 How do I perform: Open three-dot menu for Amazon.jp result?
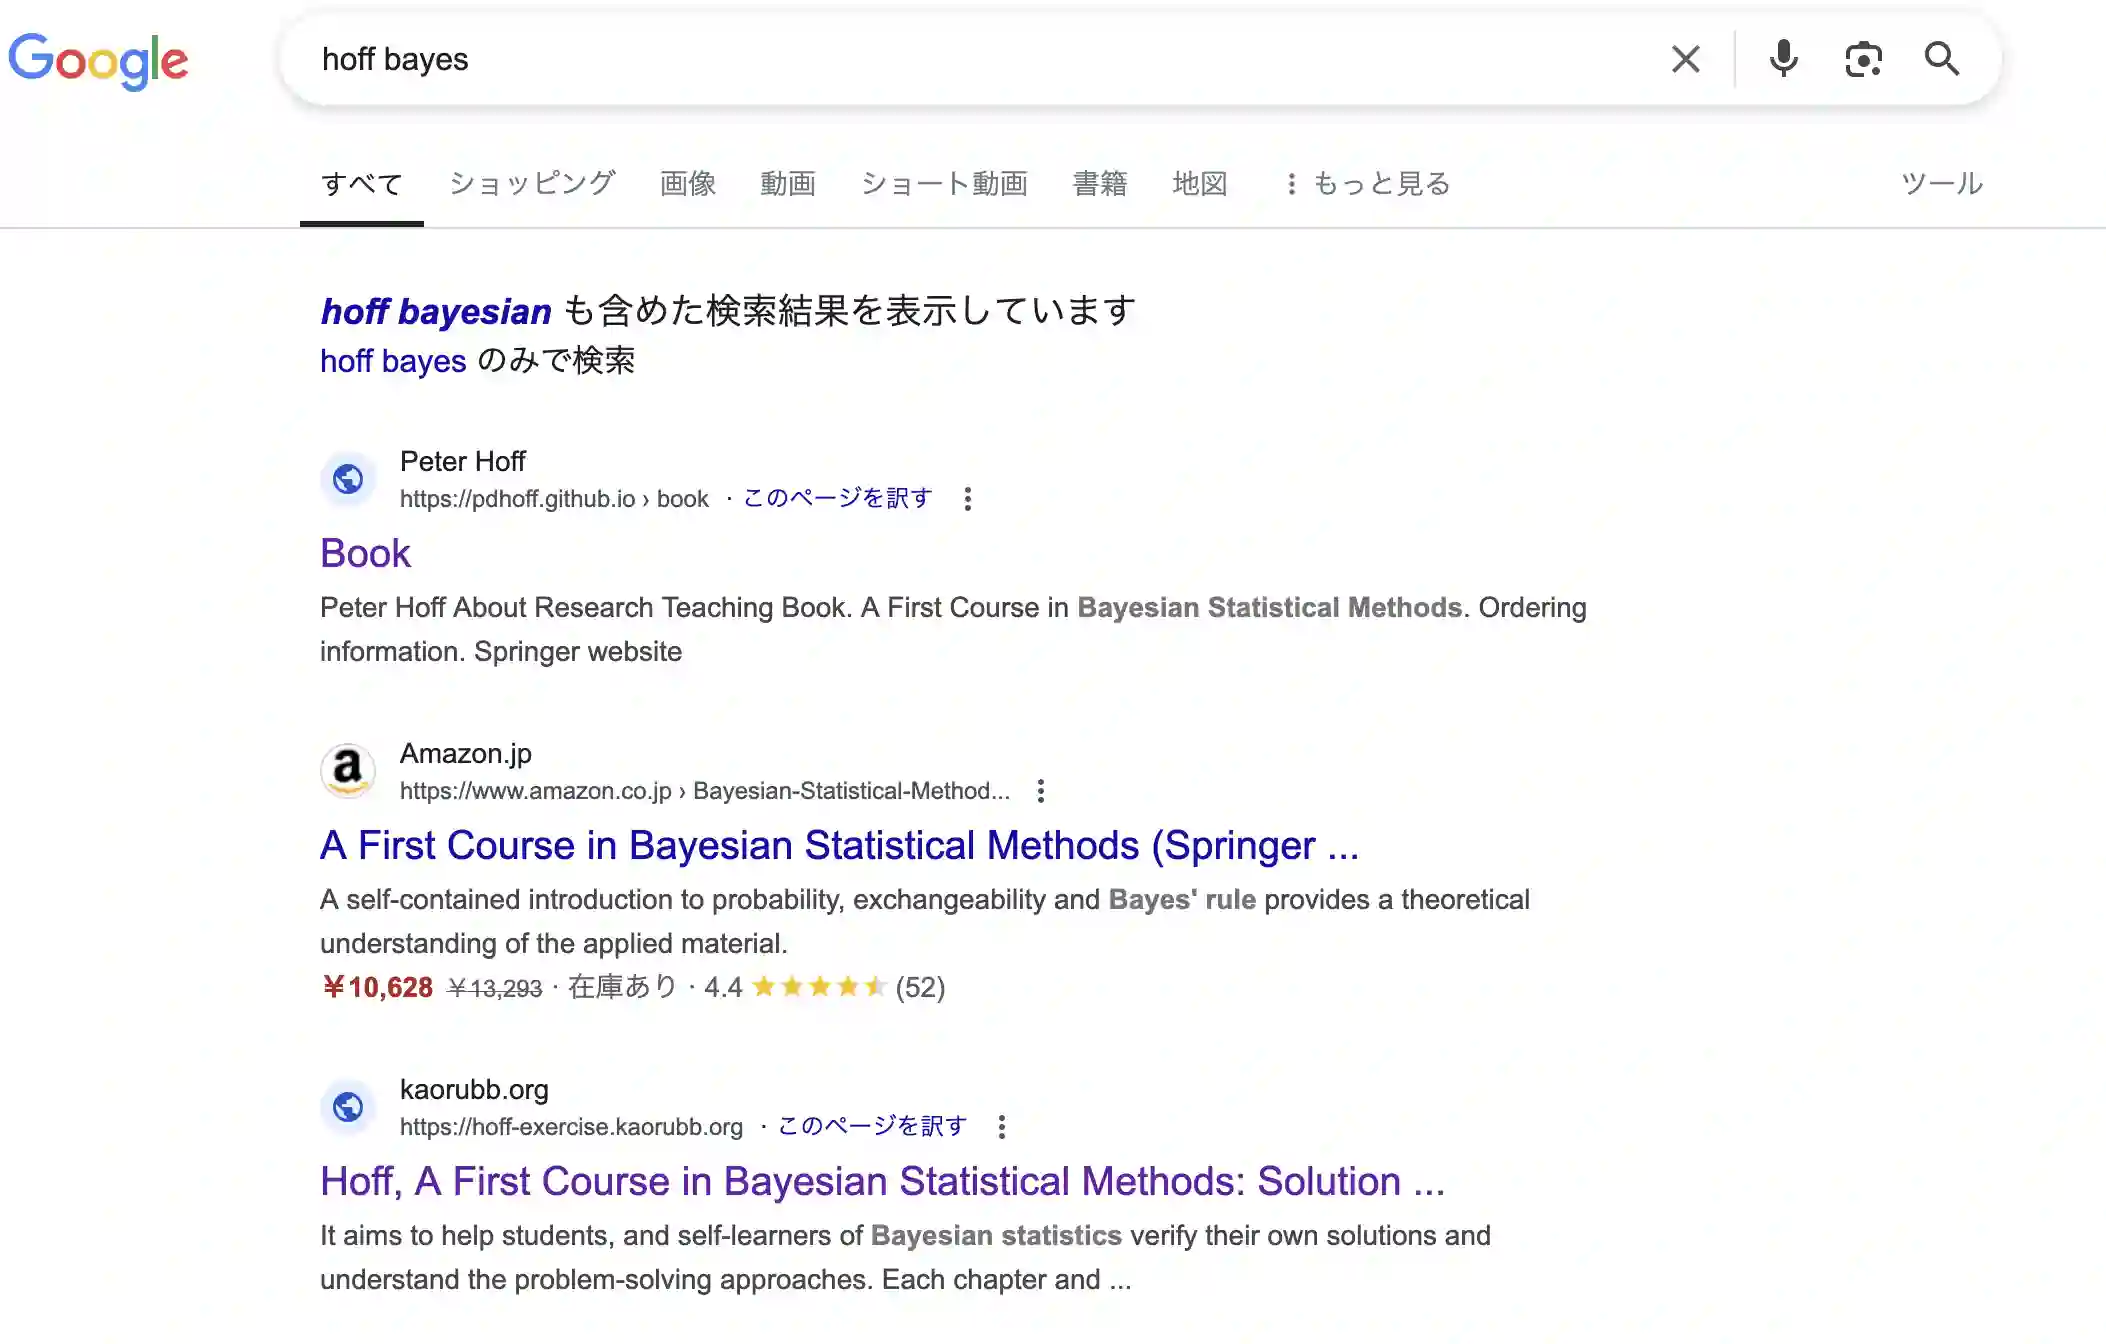1041,790
